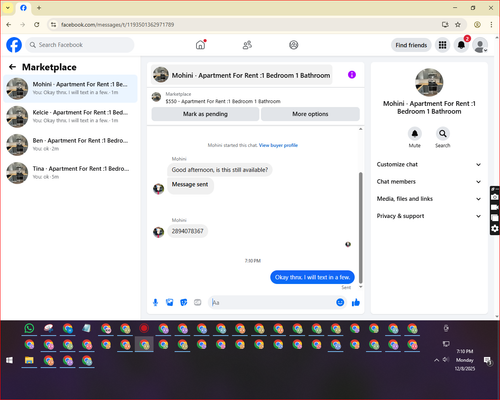
Task: Open the Tina conversation in Marketplace list
Action: point(70,173)
